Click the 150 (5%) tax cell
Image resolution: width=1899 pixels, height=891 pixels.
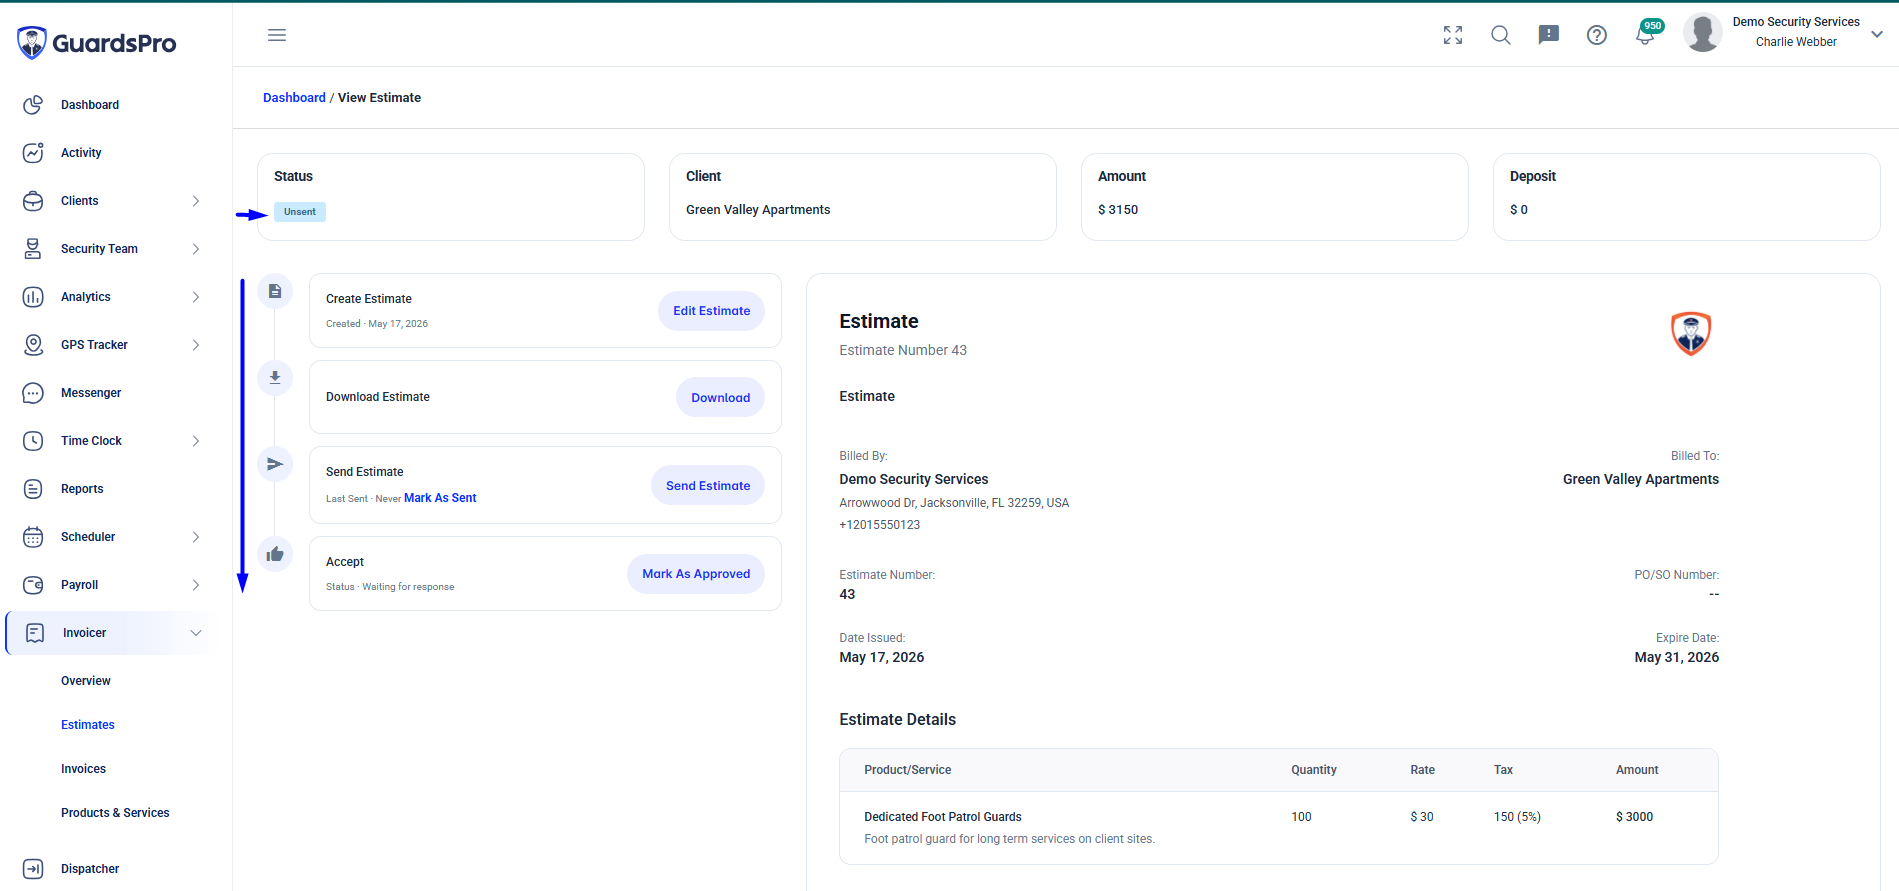point(1517,817)
